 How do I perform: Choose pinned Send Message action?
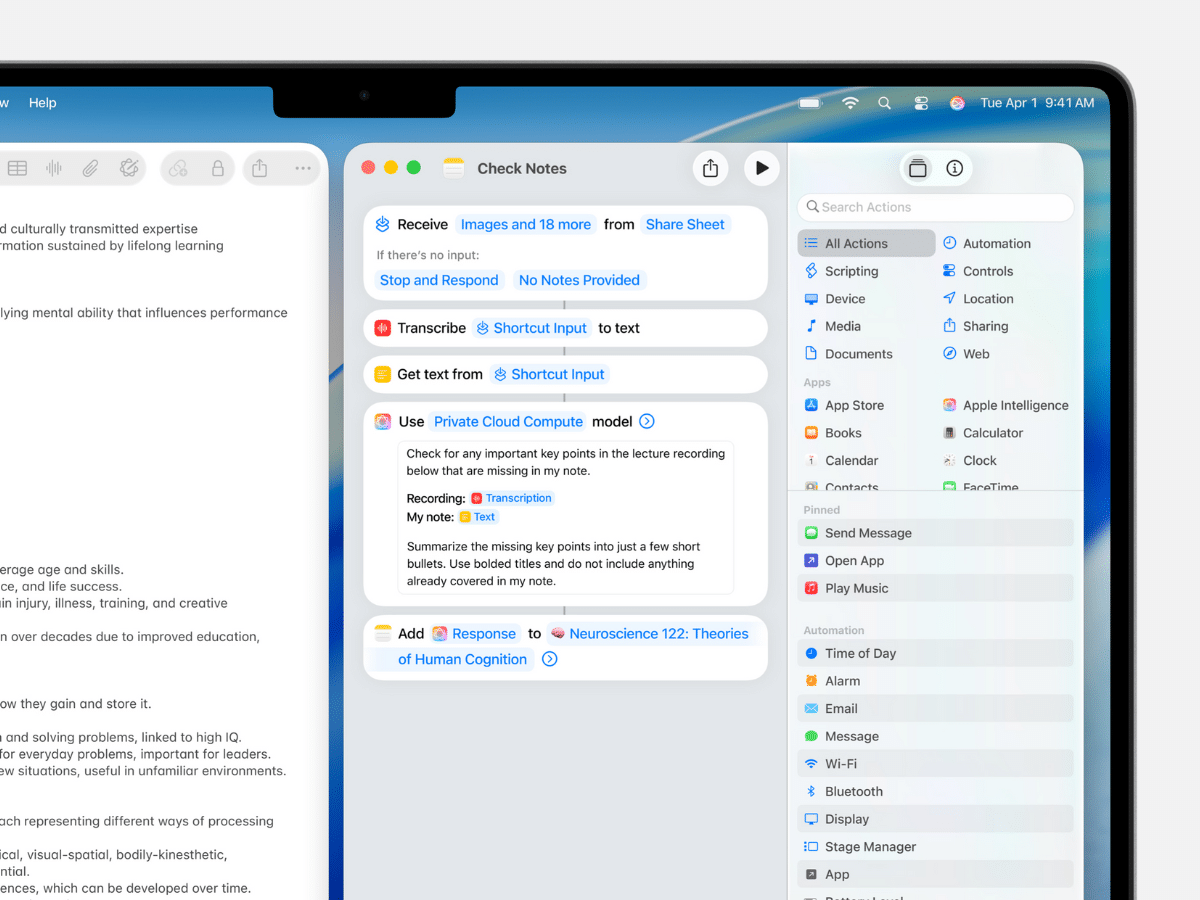[x=935, y=533]
